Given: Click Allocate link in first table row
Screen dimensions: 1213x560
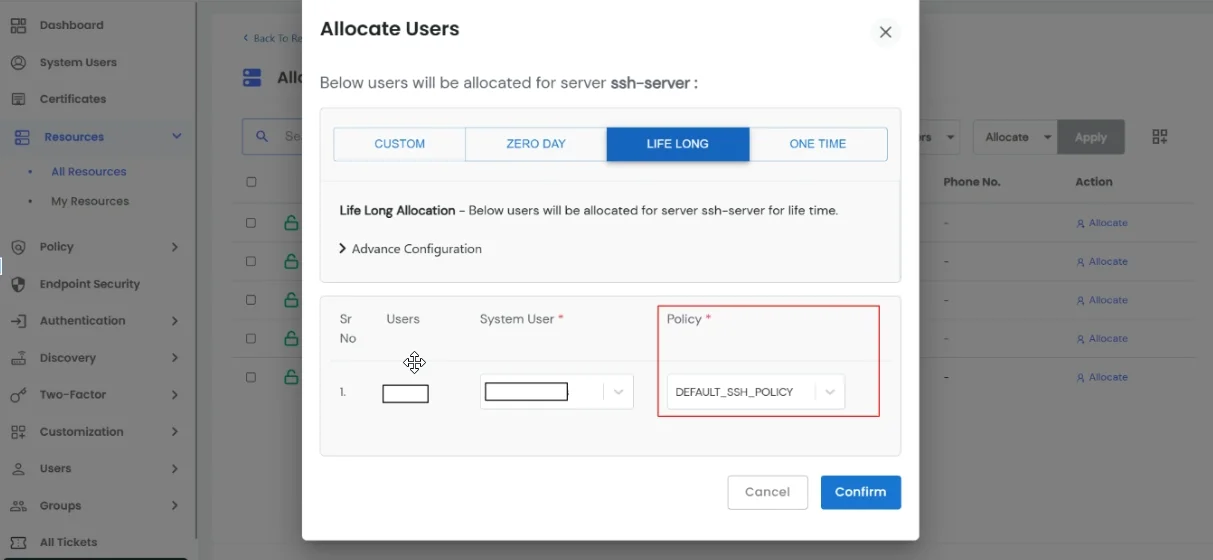Looking at the screenshot, I should (1102, 223).
